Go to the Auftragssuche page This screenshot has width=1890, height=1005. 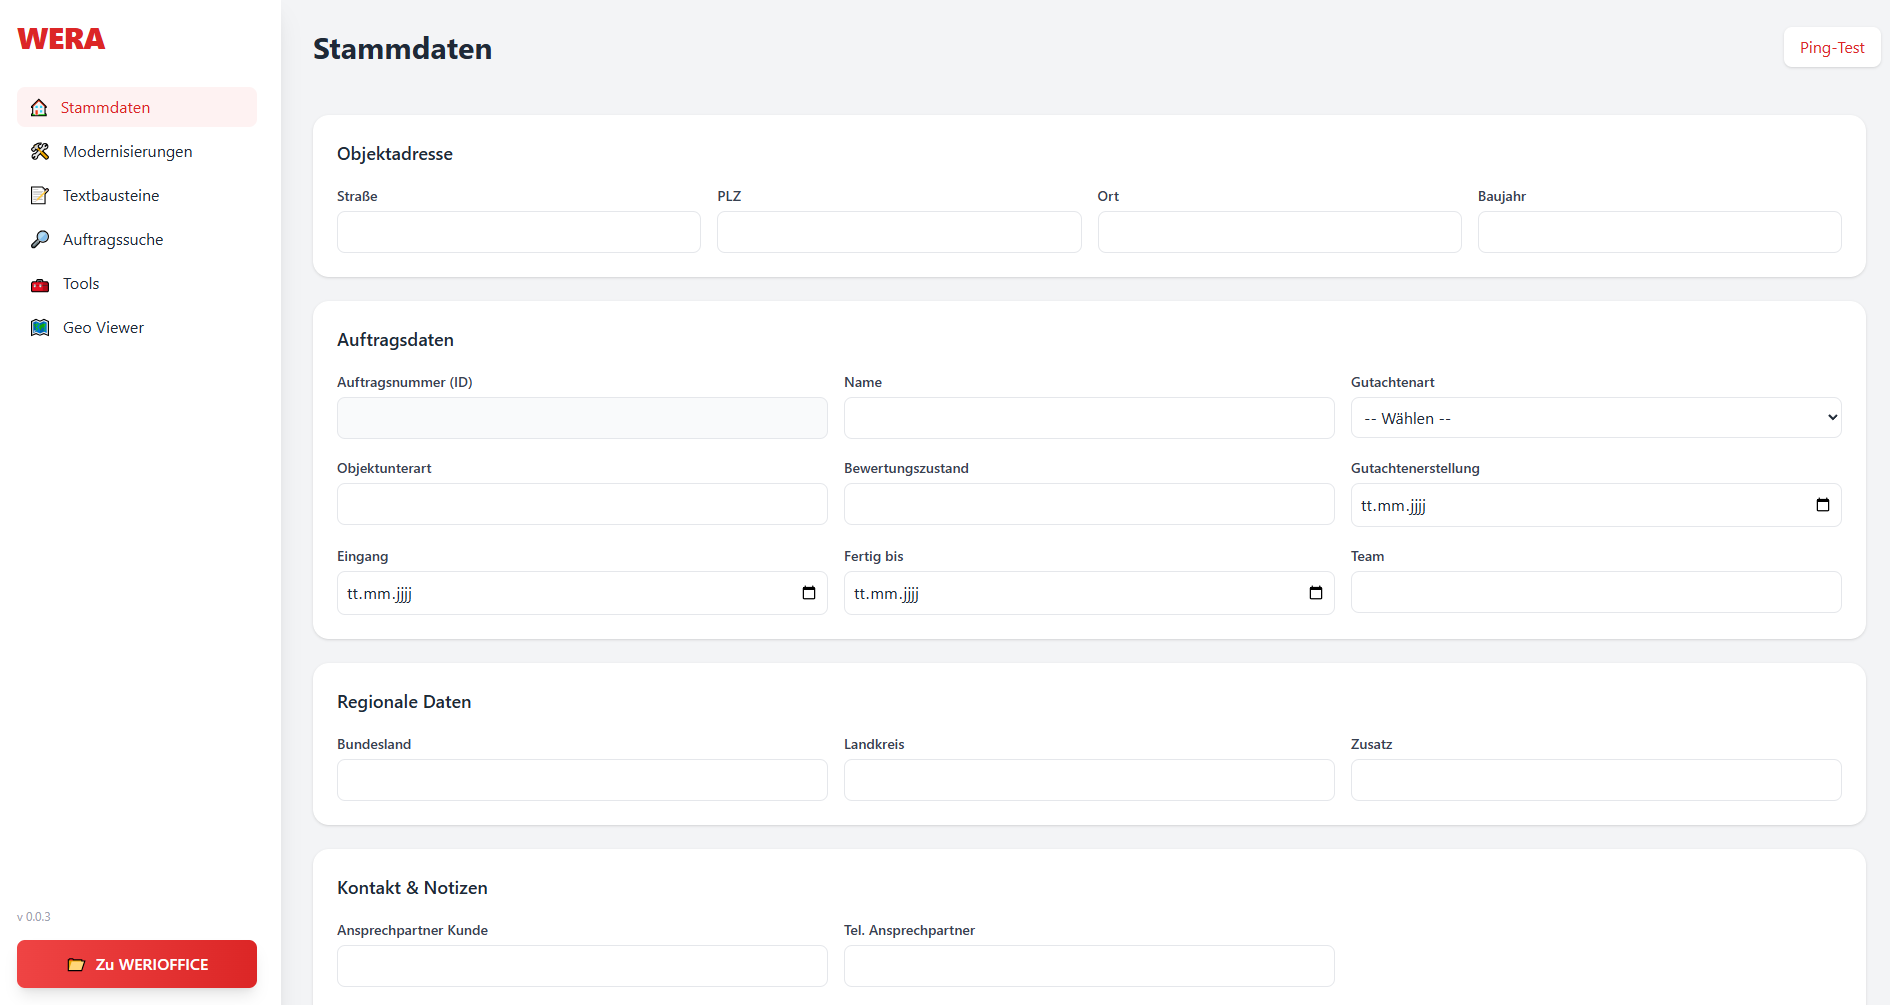(x=113, y=240)
